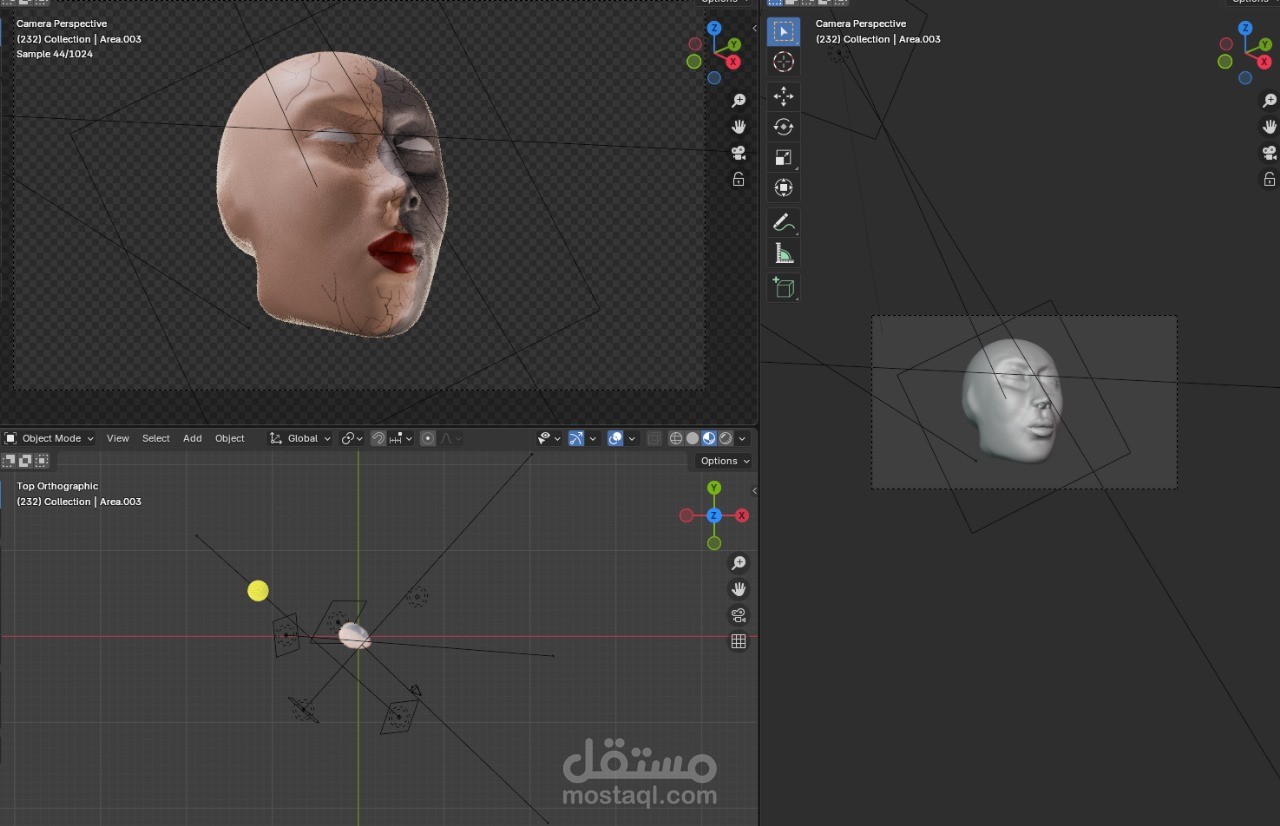Click pan hand icon in Top Orthographic viewport
Viewport: 1280px width, 826px height.
pyautogui.click(x=738, y=589)
